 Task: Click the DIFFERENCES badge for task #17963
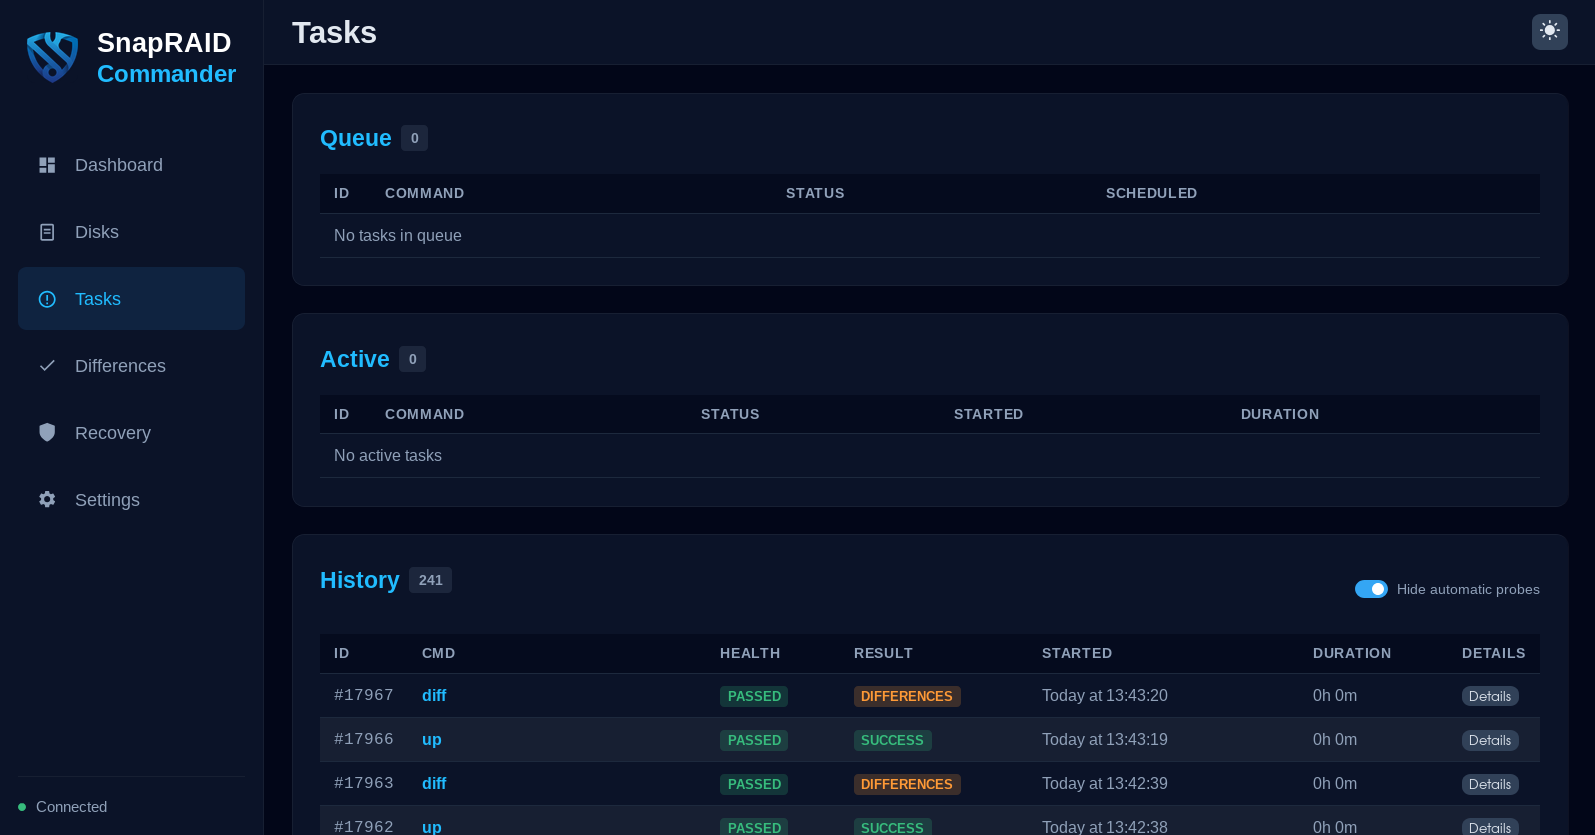[906, 784]
